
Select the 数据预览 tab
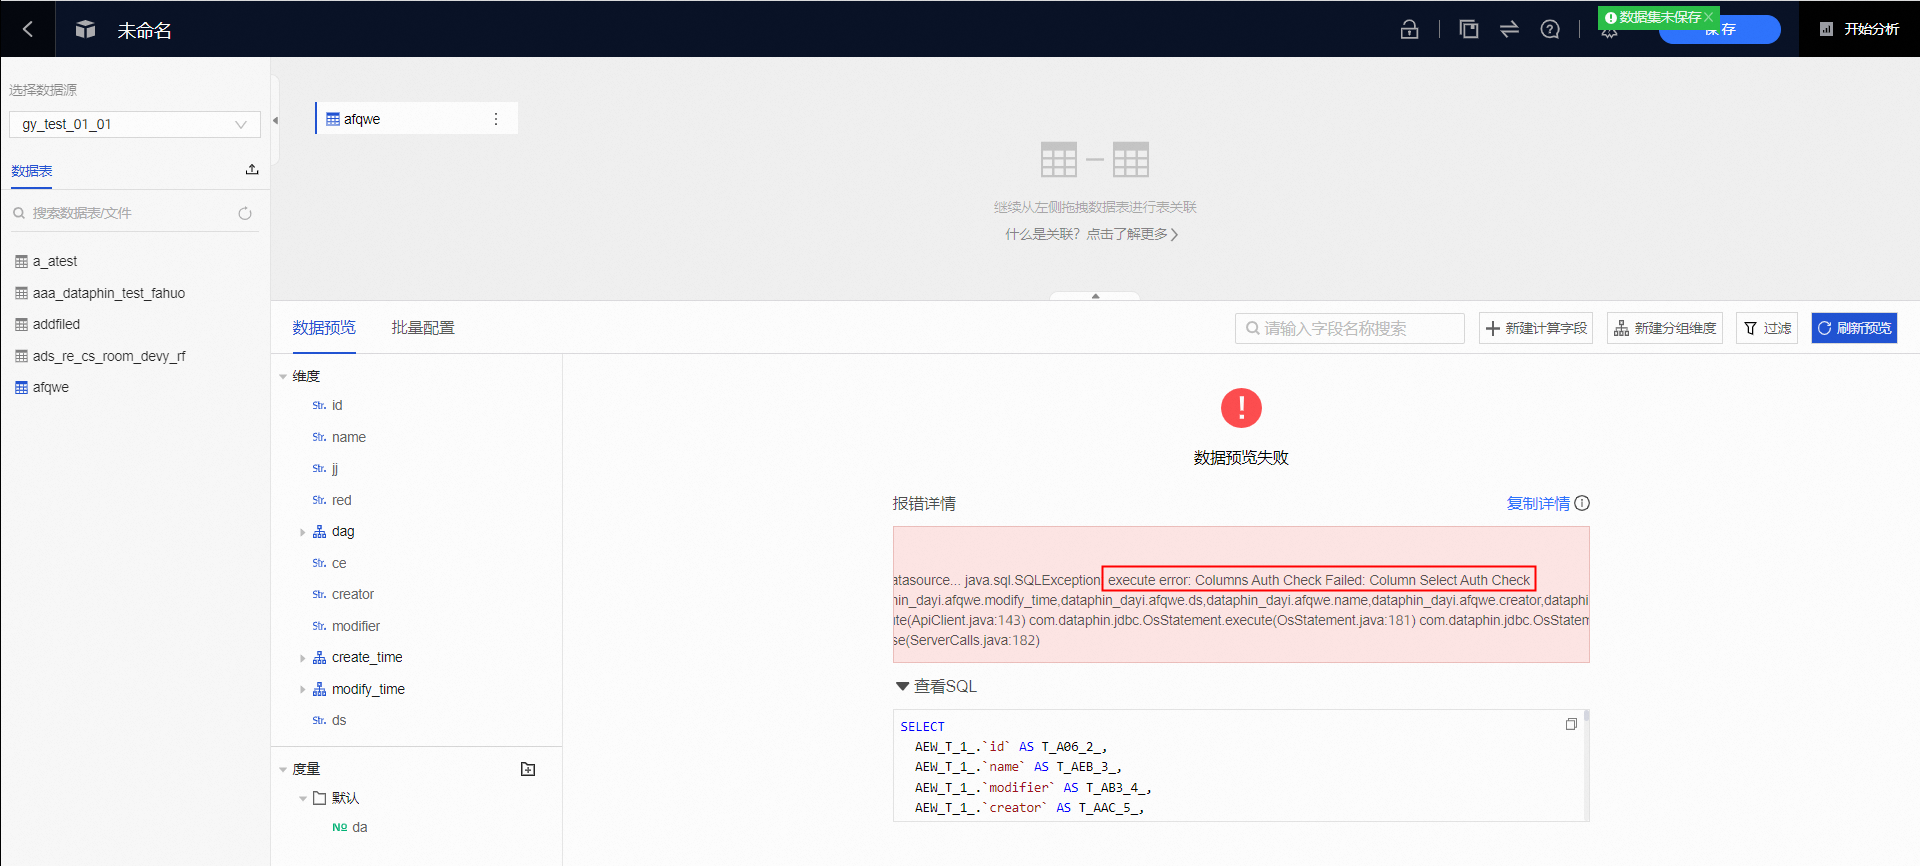323,328
